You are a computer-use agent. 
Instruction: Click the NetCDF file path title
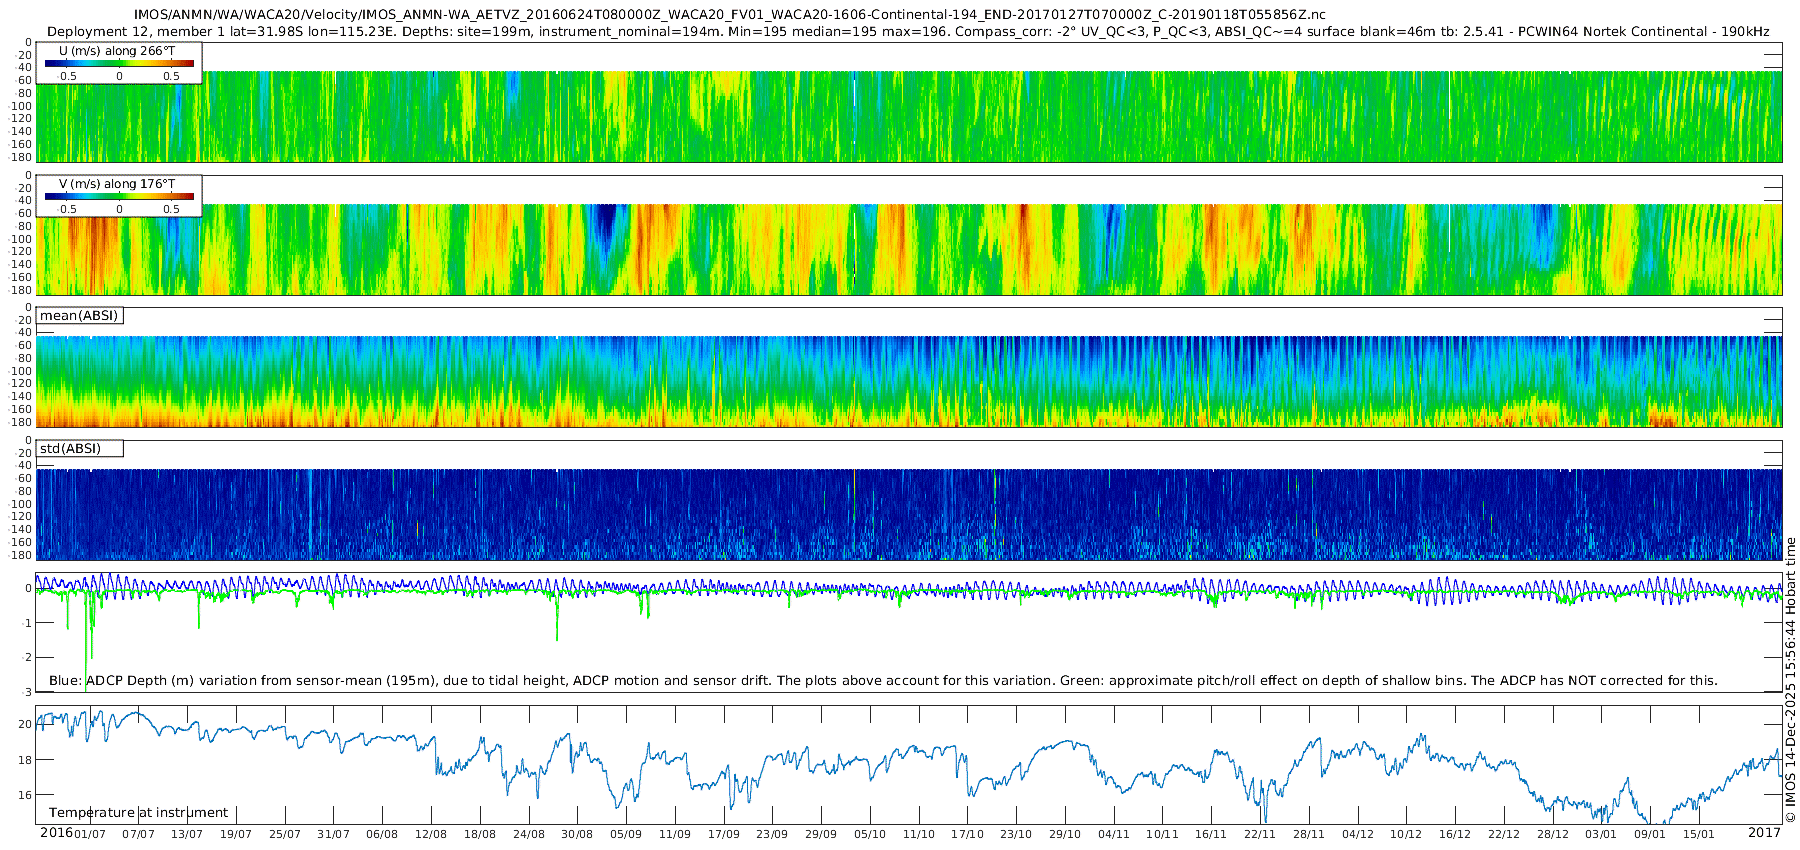pyautogui.click(x=729, y=14)
